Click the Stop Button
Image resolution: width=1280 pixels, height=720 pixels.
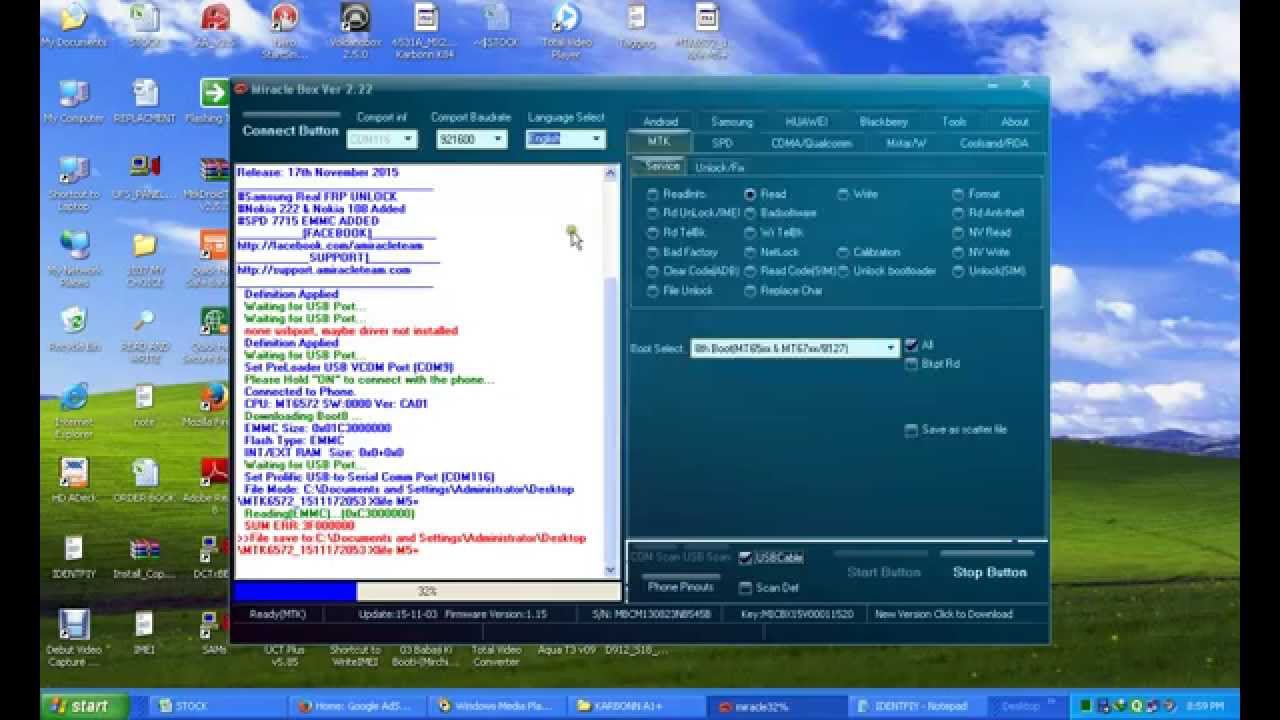989,572
